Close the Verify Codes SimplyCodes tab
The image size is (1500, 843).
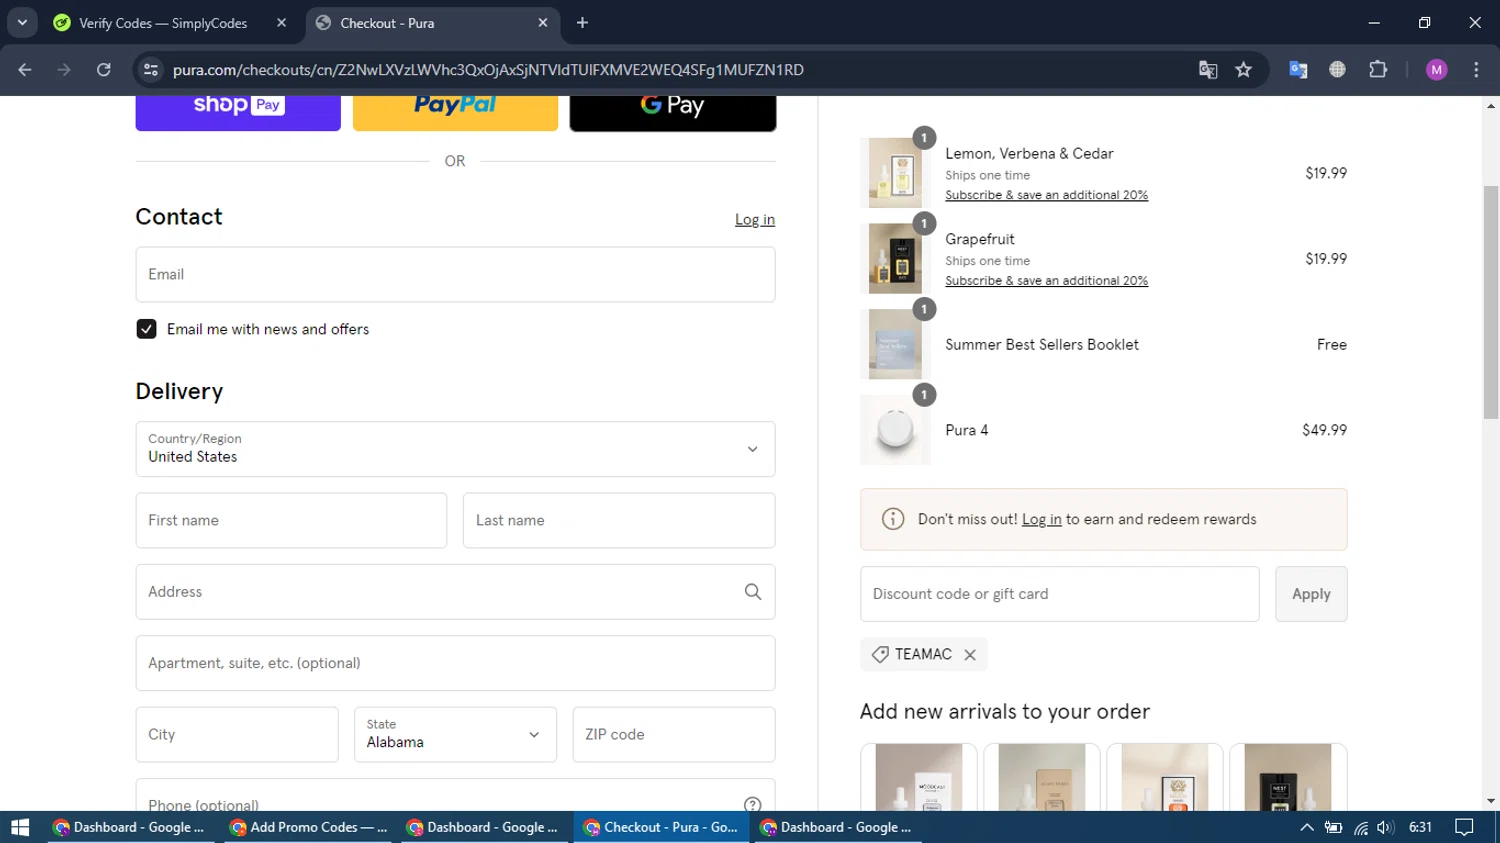tap(281, 22)
